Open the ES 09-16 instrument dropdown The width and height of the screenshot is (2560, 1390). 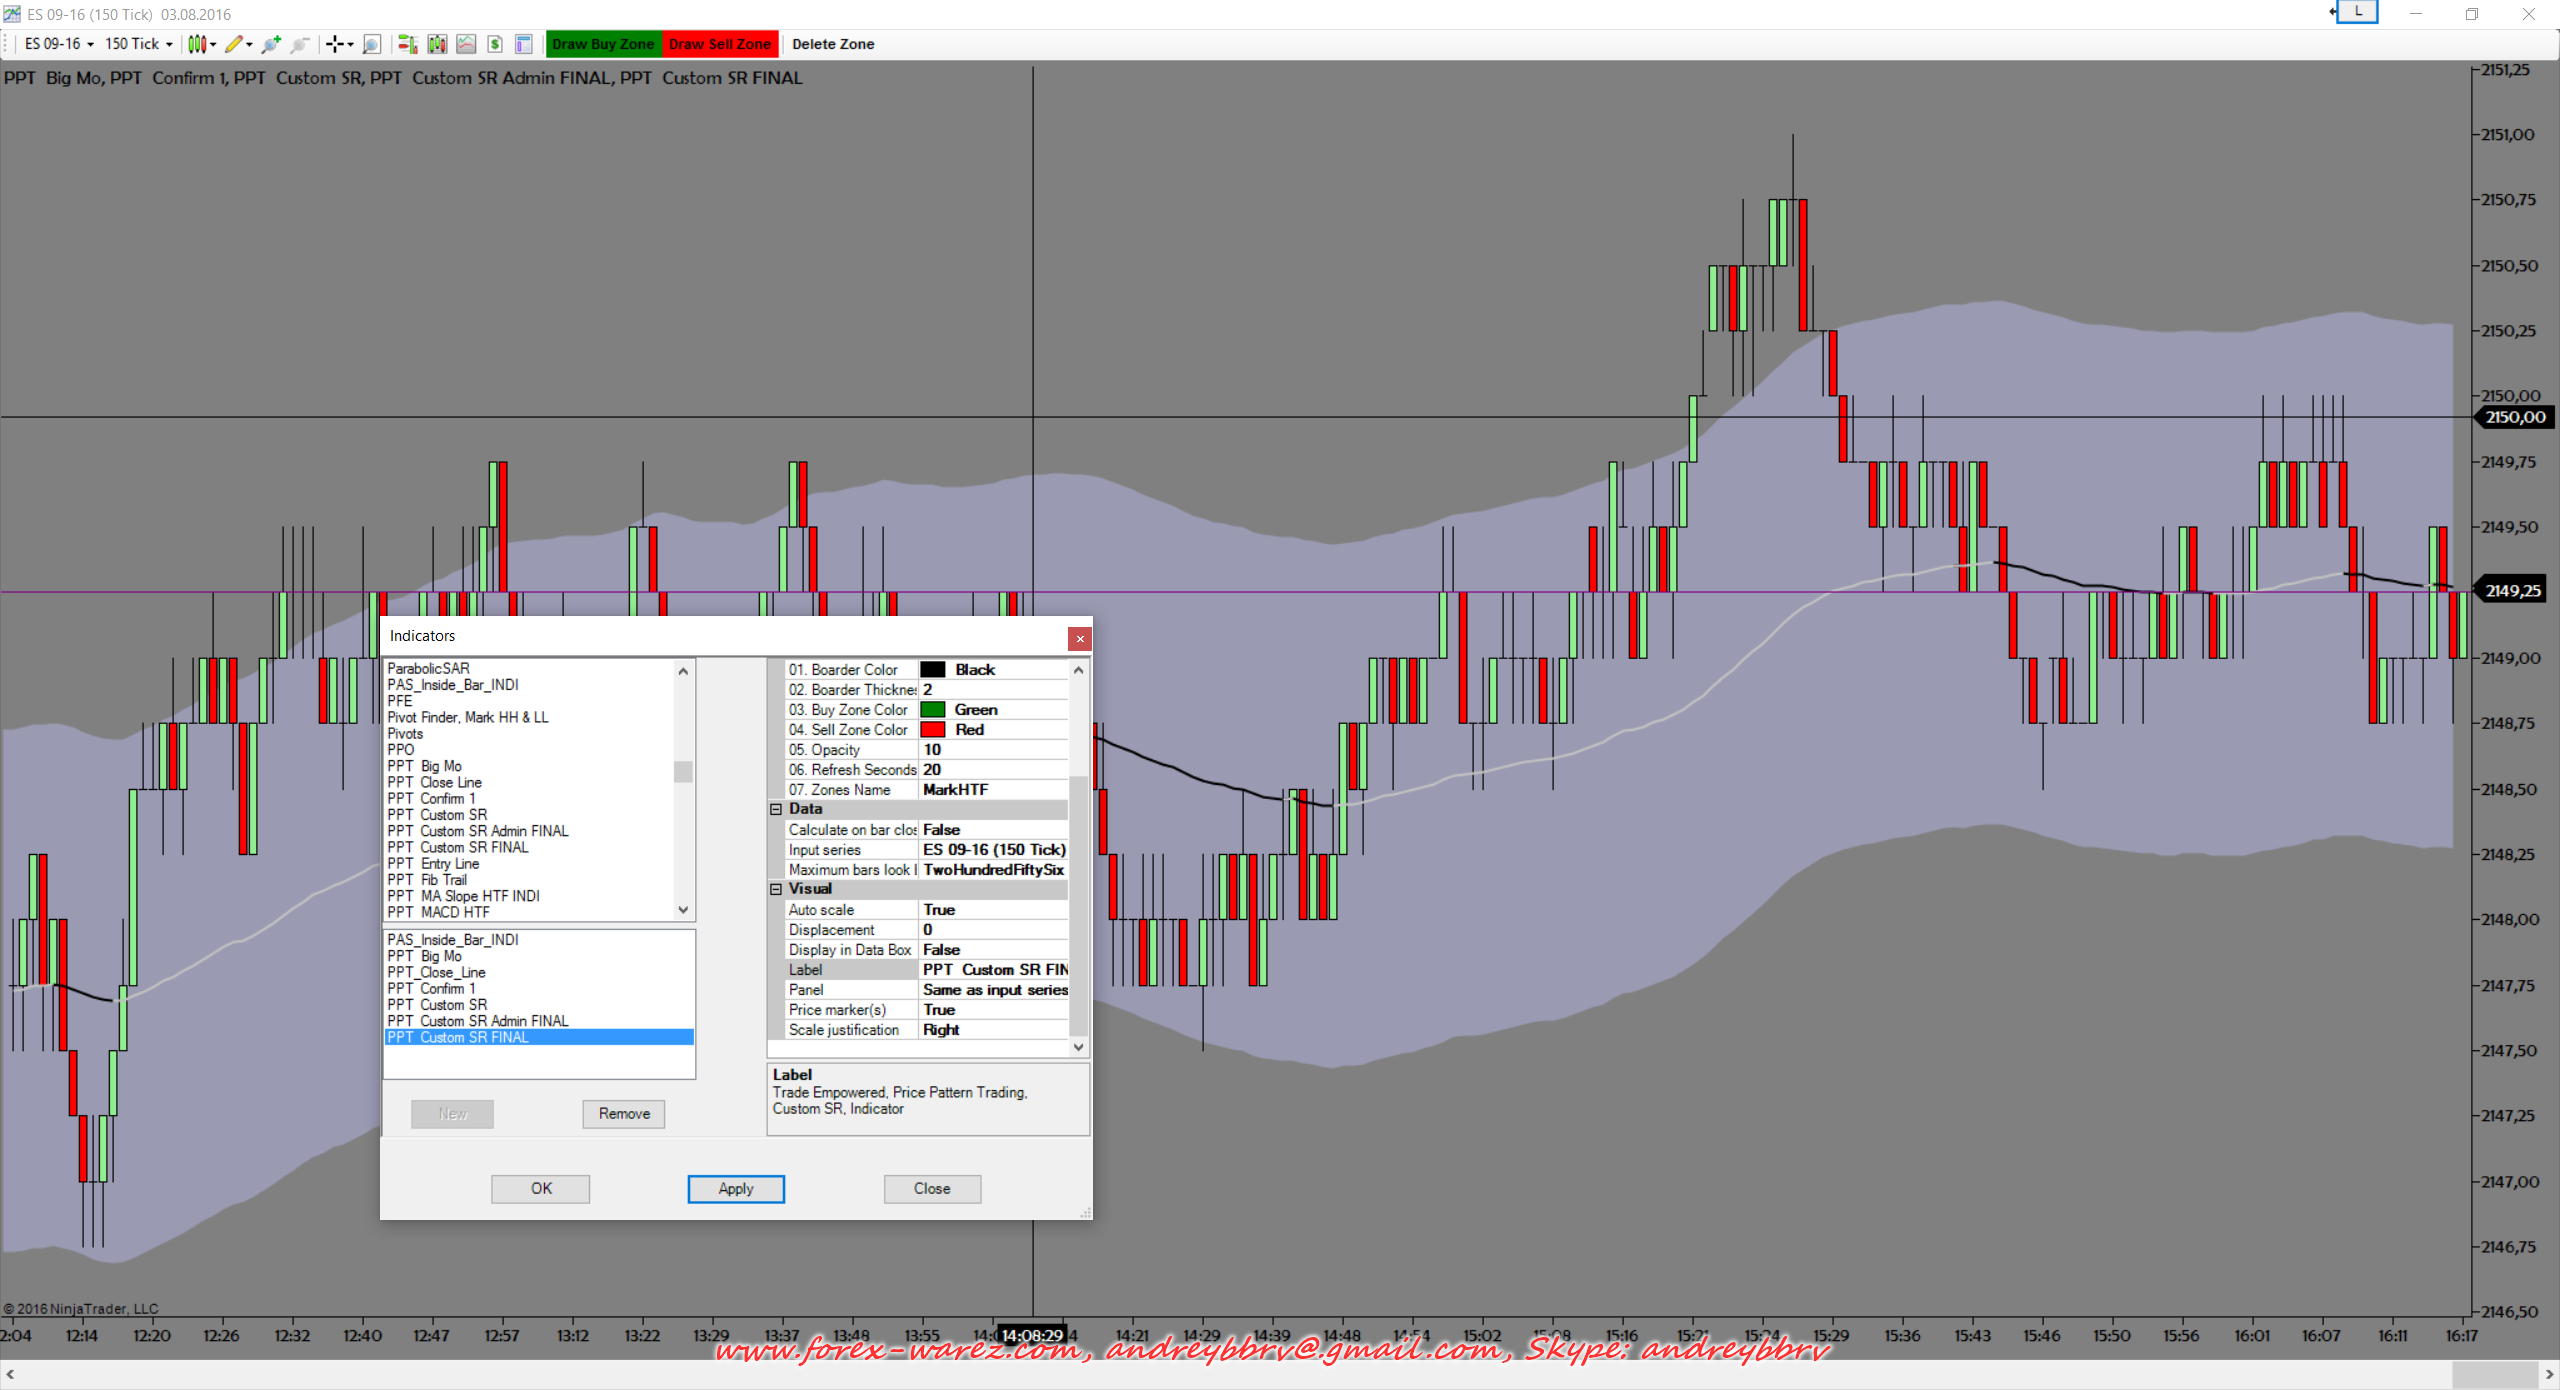pyautogui.click(x=59, y=44)
